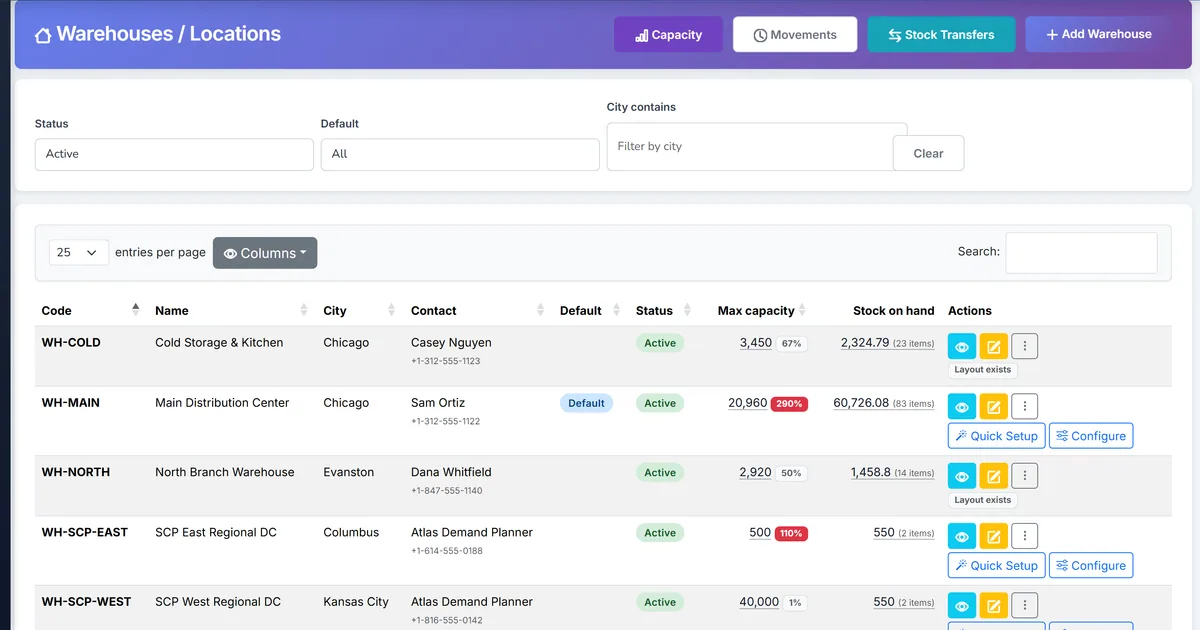Image resolution: width=1200 pixels, height=630 pixels.
Task: Edit WH-NORTH warehouse with pencil icon
Action: click(993, 476)
